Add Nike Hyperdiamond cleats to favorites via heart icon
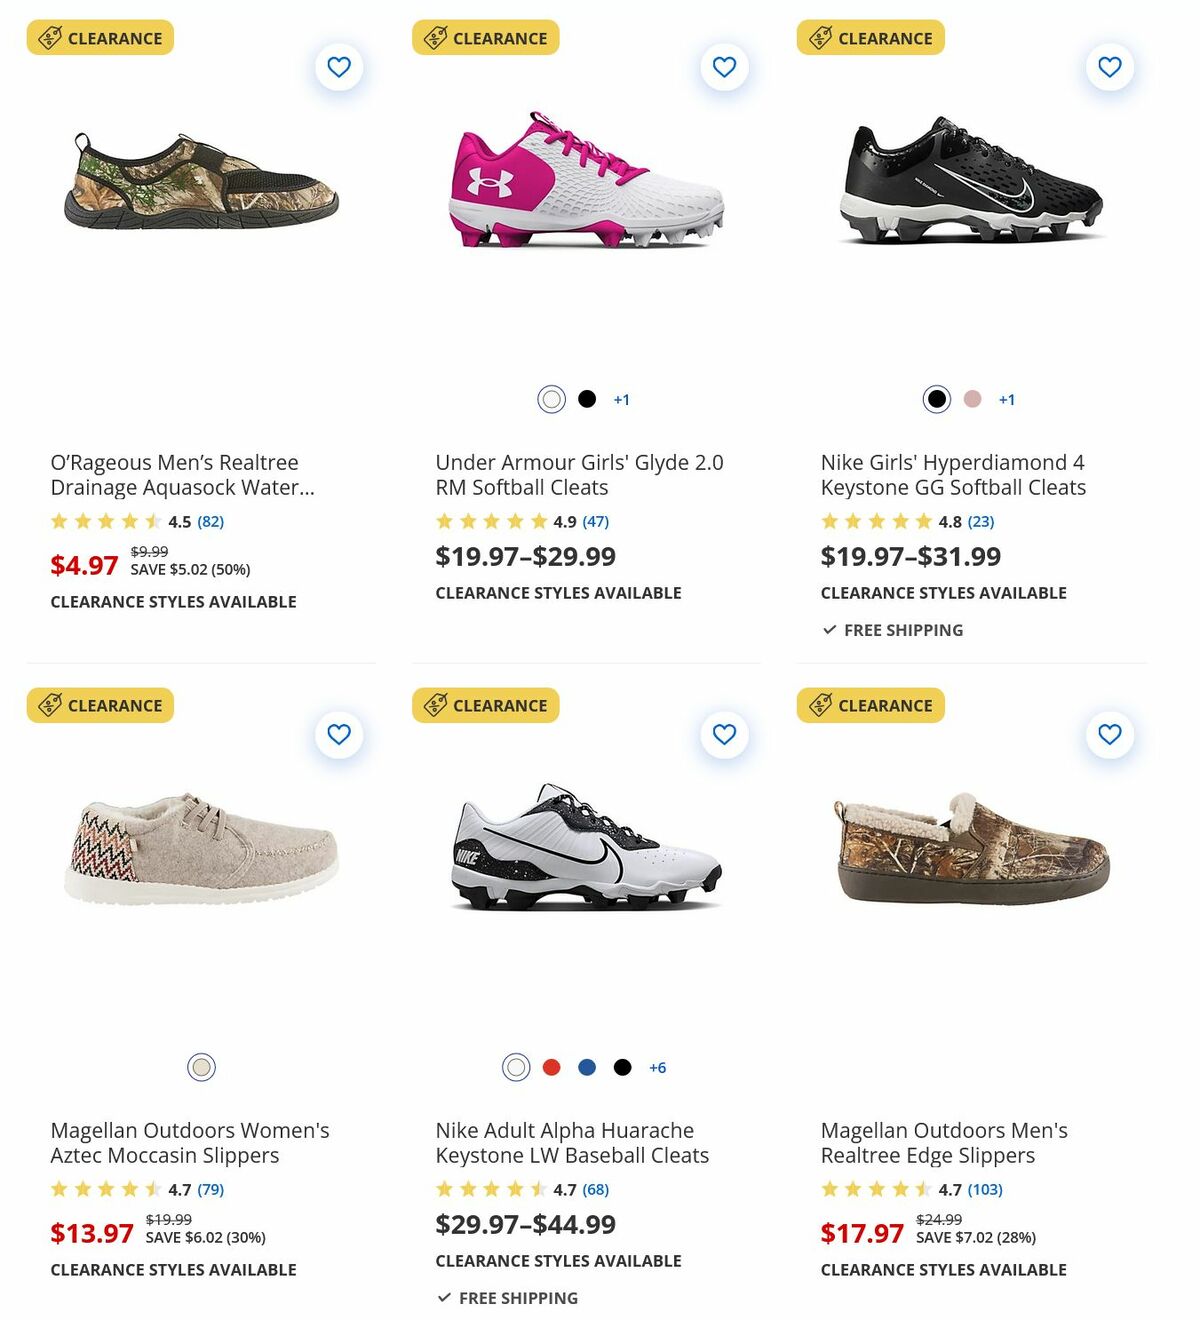 (1109, 66)
